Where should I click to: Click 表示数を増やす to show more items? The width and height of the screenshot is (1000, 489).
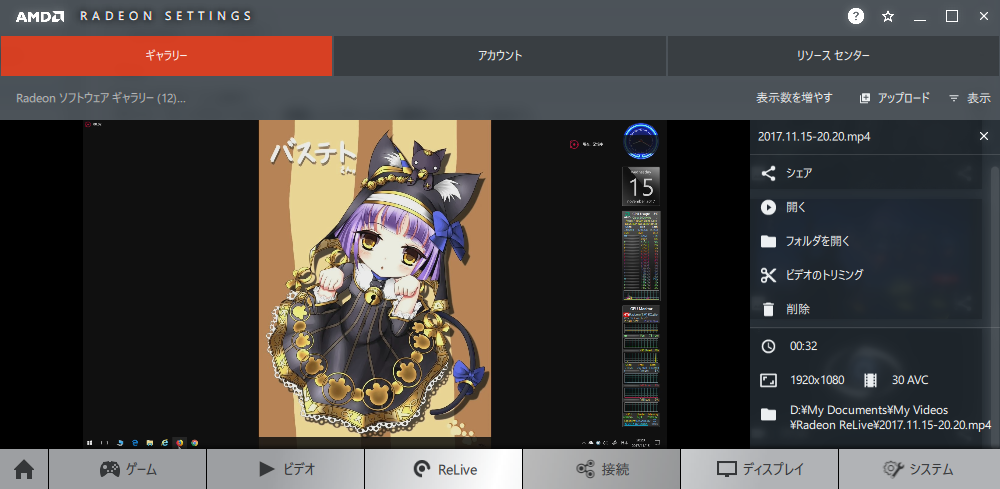794,98
